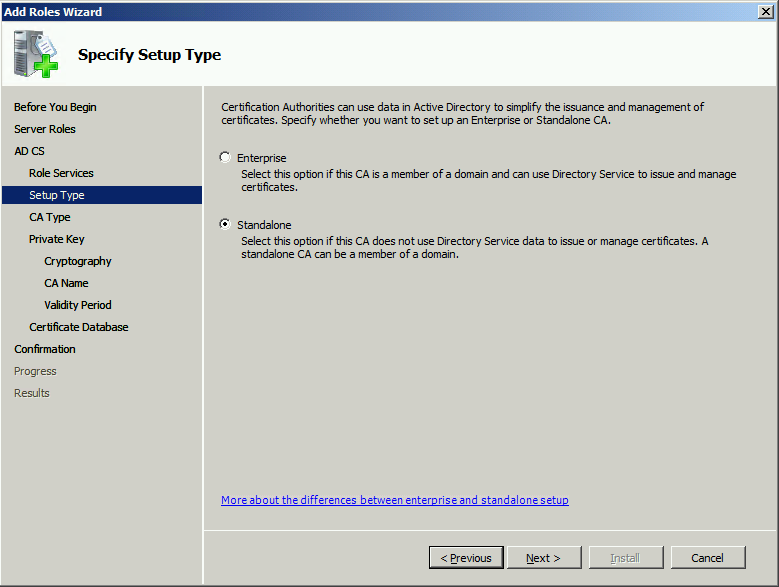
Task: Open the CA Name step
Action: tap(66, 283)
